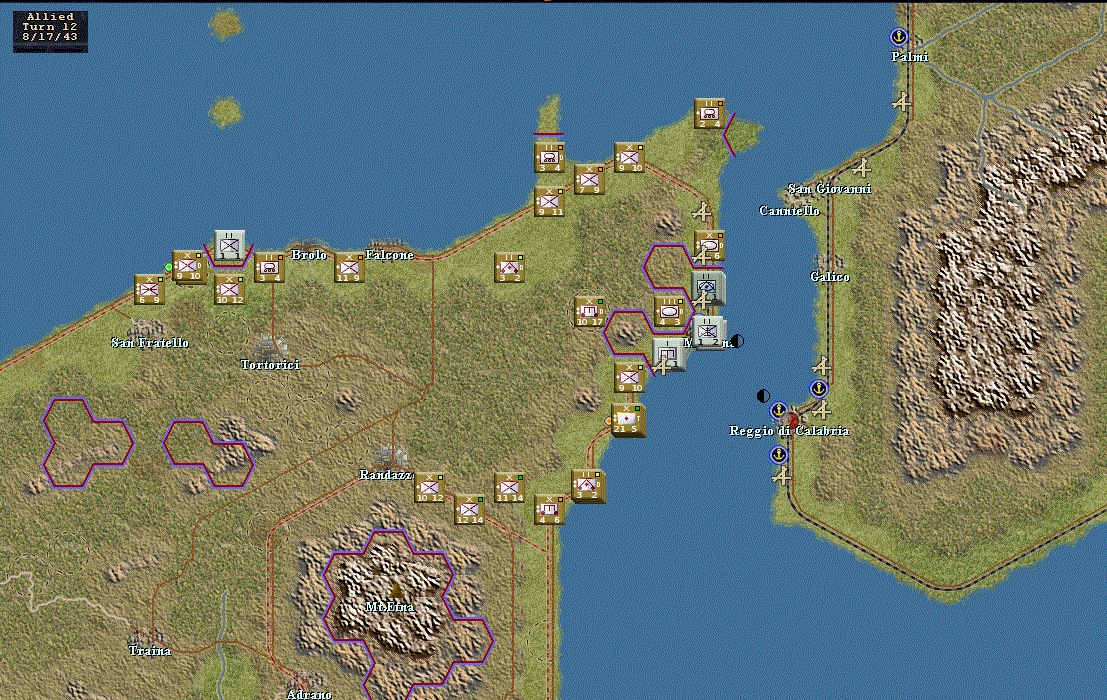Viewport: 1107px width, 700px height.
Task: Select the 9-10 infantry unit above the HQ
Action: click(629, 378)
